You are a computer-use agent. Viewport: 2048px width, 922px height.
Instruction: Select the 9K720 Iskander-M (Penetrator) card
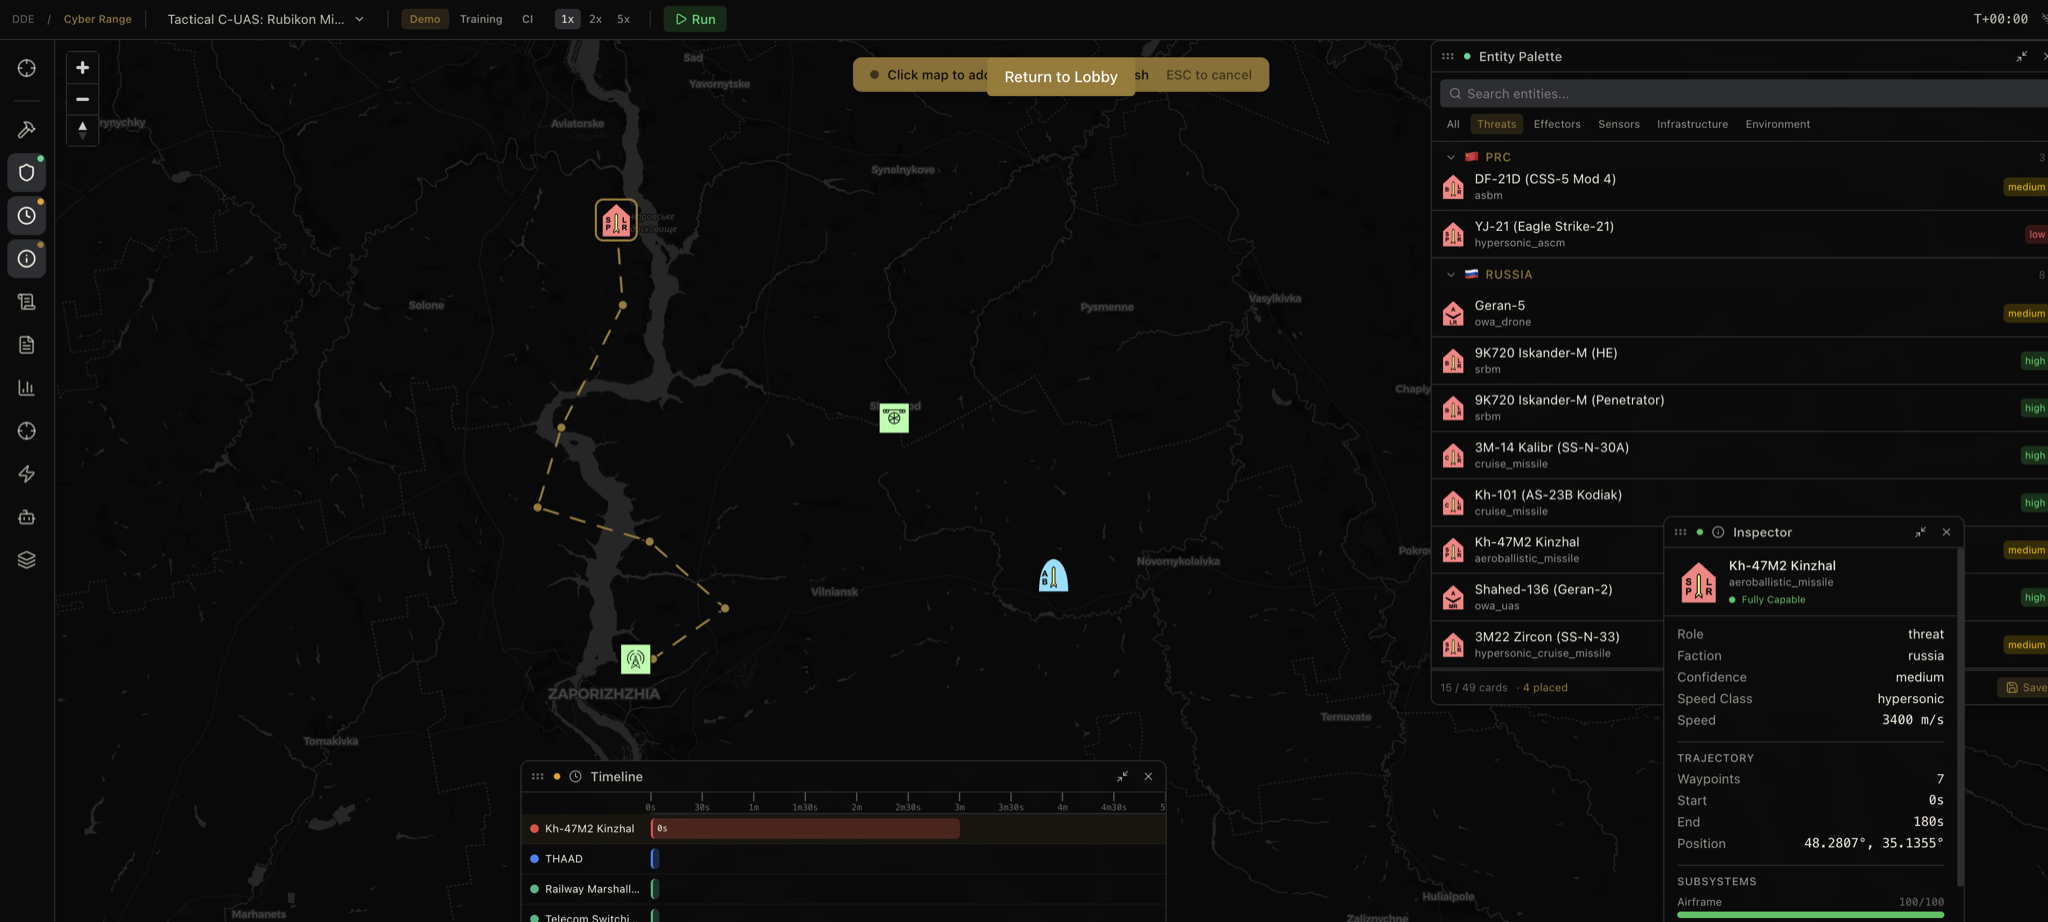[1740, 408]
